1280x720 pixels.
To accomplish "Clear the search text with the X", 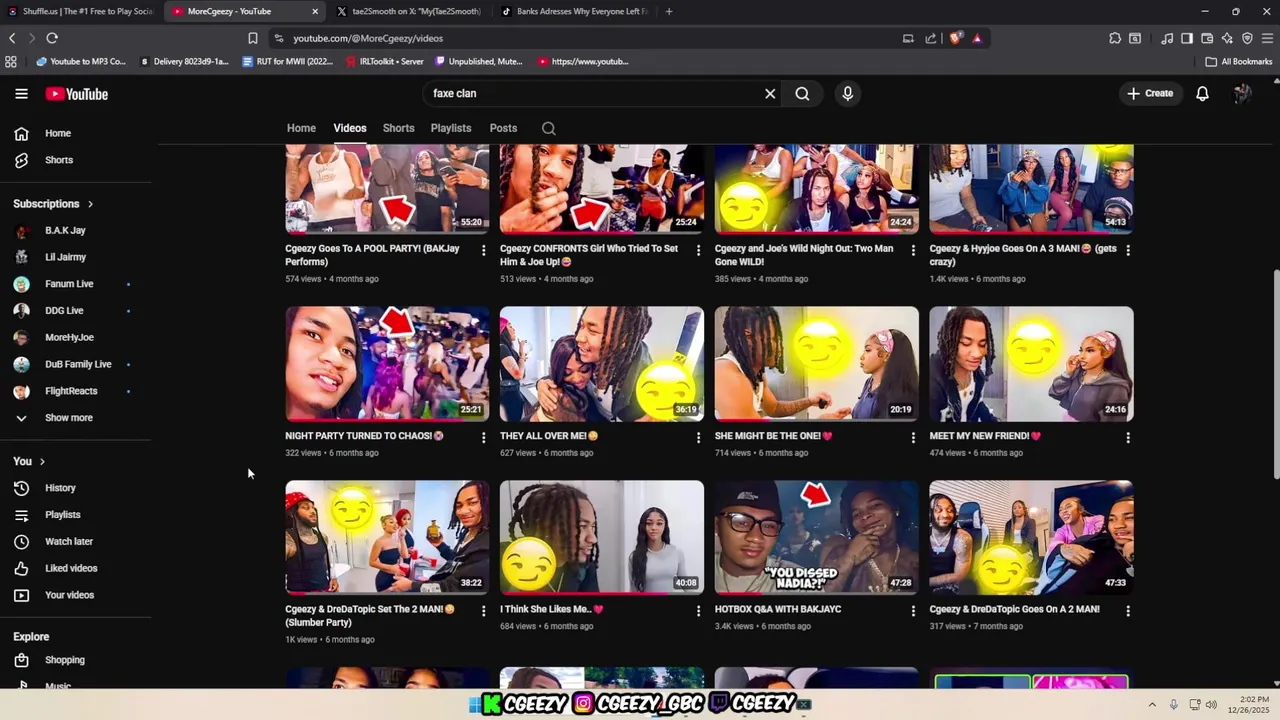I will pos(770,94).
